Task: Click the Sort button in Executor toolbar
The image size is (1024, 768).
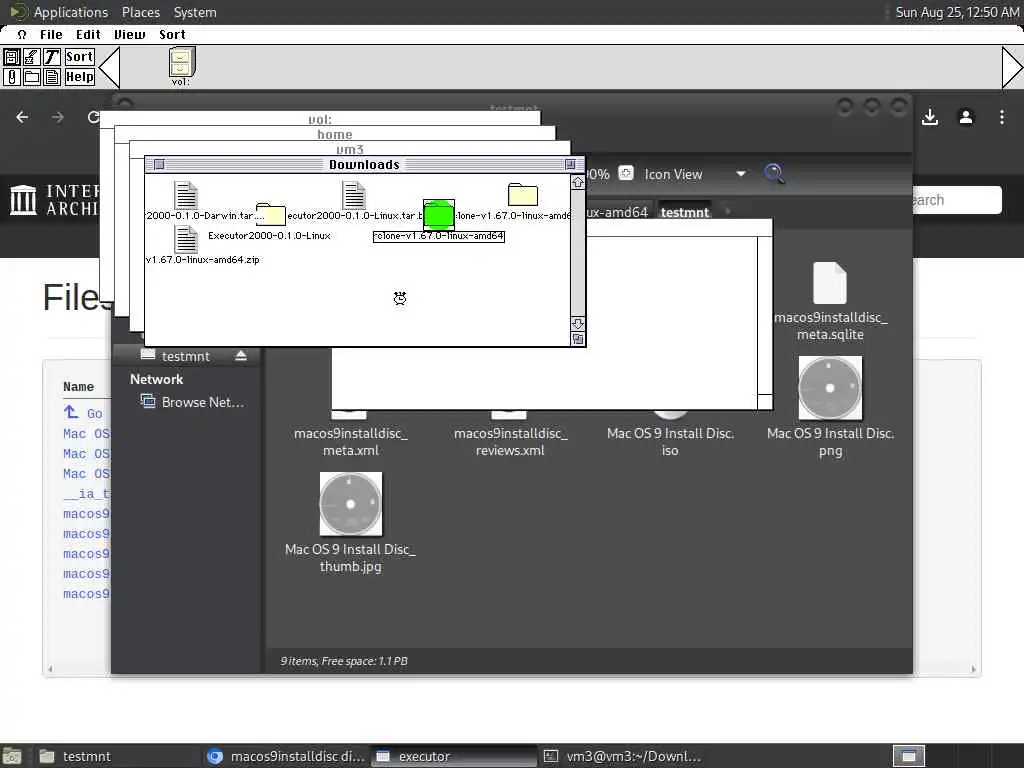Action: point(79,57)
